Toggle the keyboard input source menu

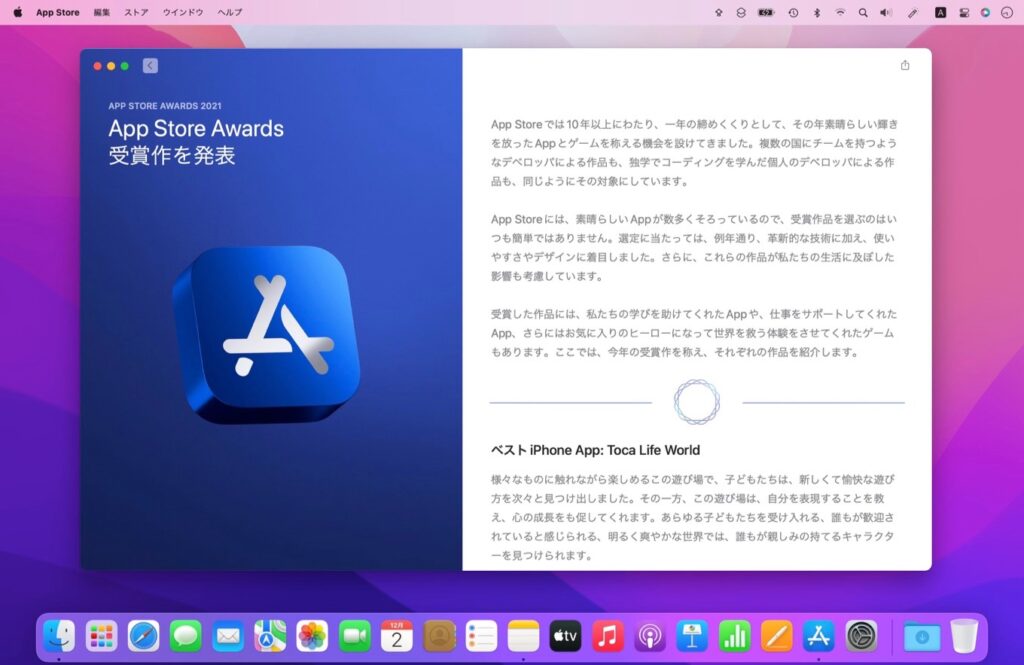tap(942, 12)
